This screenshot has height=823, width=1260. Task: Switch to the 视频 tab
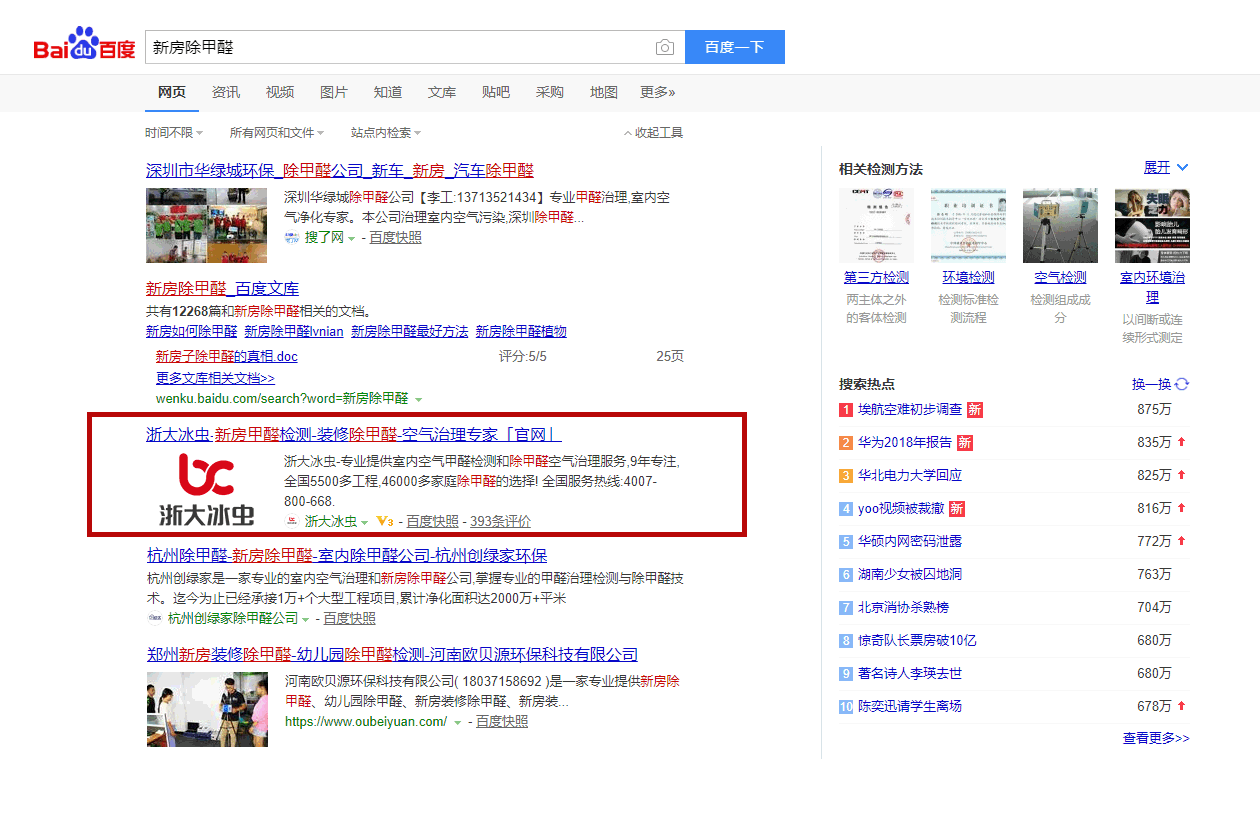(x=280, y=92)
